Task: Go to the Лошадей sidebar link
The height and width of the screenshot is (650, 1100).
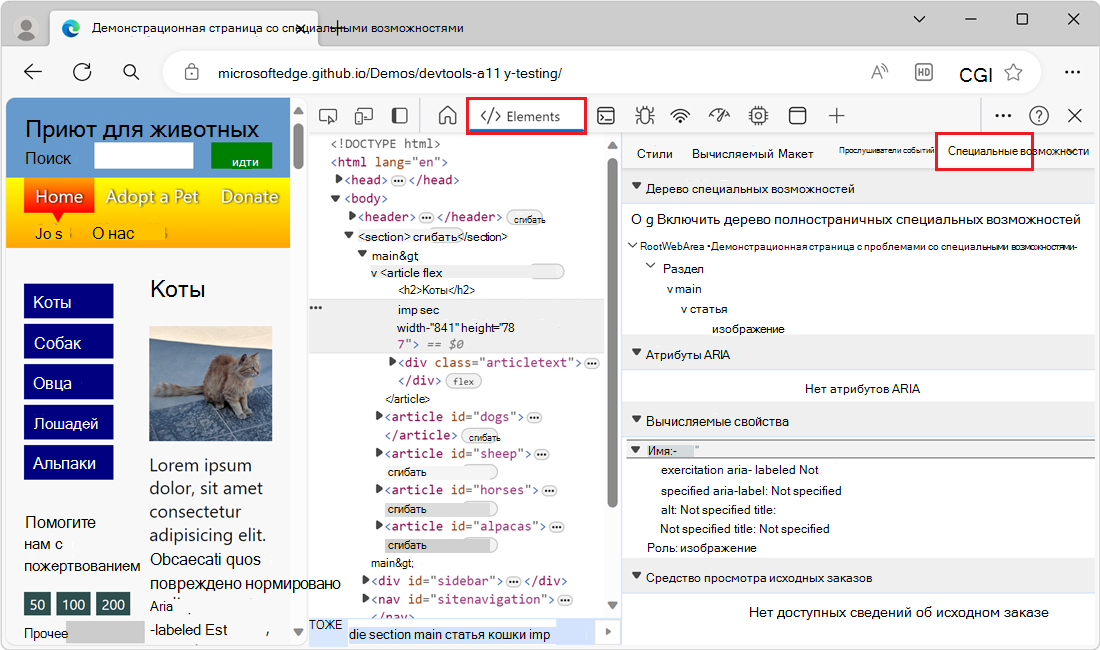Action: pos(69,423)
